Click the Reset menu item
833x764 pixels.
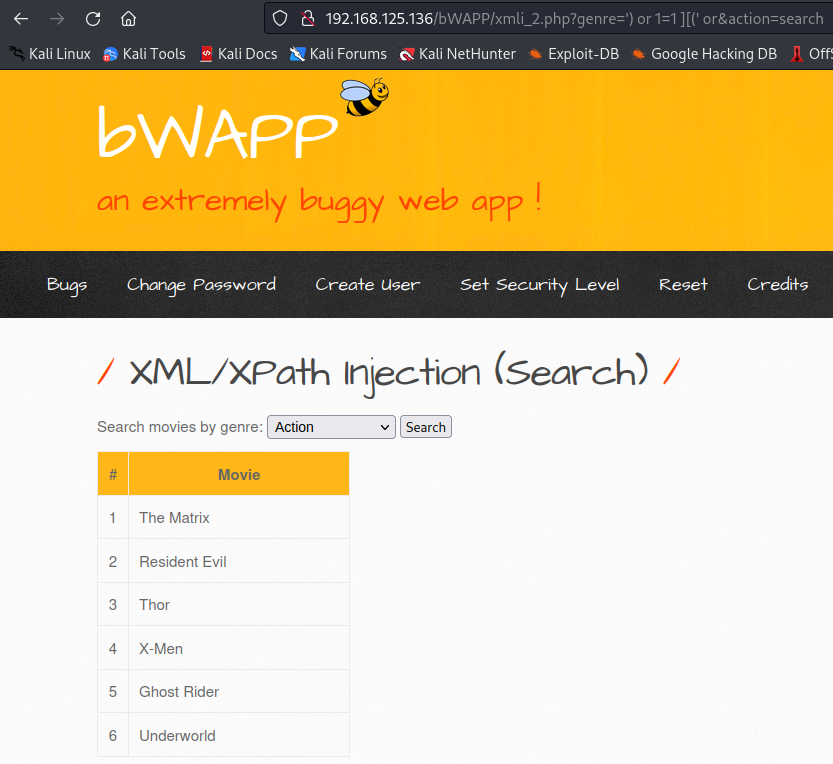pyautogui.click(x=683, y=285)
